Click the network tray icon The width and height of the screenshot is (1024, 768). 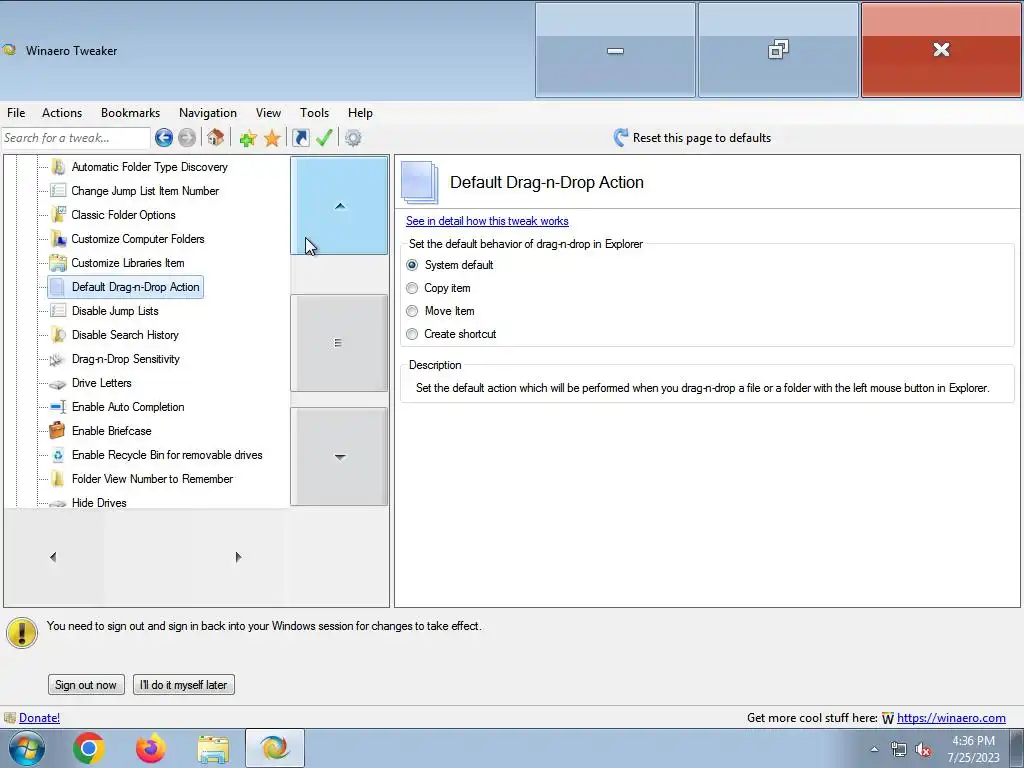(x=899, y=749)
